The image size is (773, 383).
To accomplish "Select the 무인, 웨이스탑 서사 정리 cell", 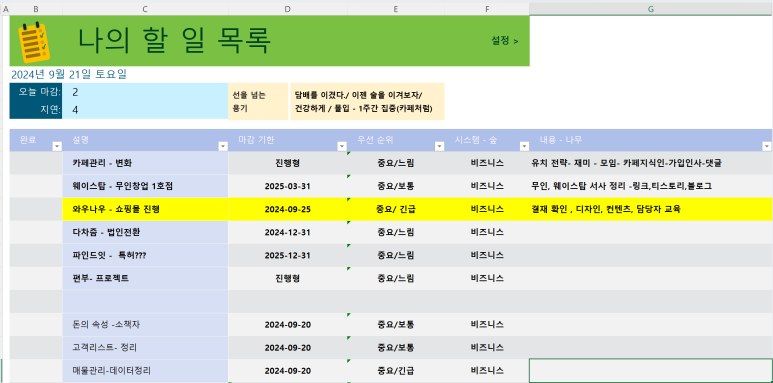I will click(651, 186).
